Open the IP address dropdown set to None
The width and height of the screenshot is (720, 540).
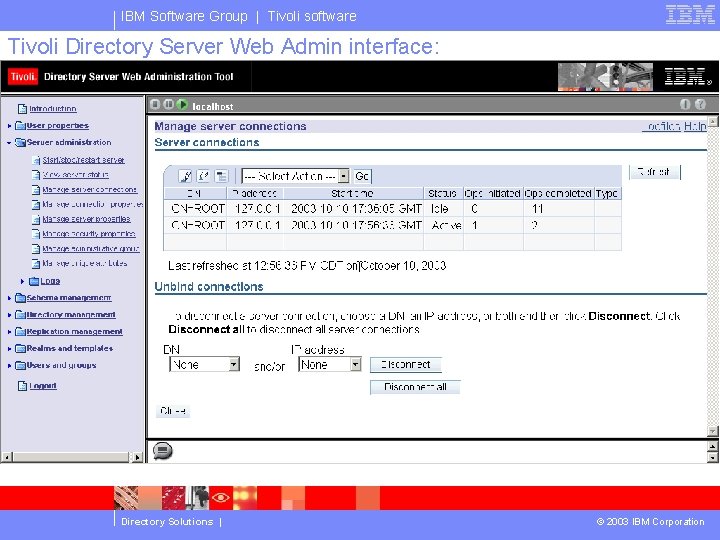pyautogui.click(x=330, y=365)
